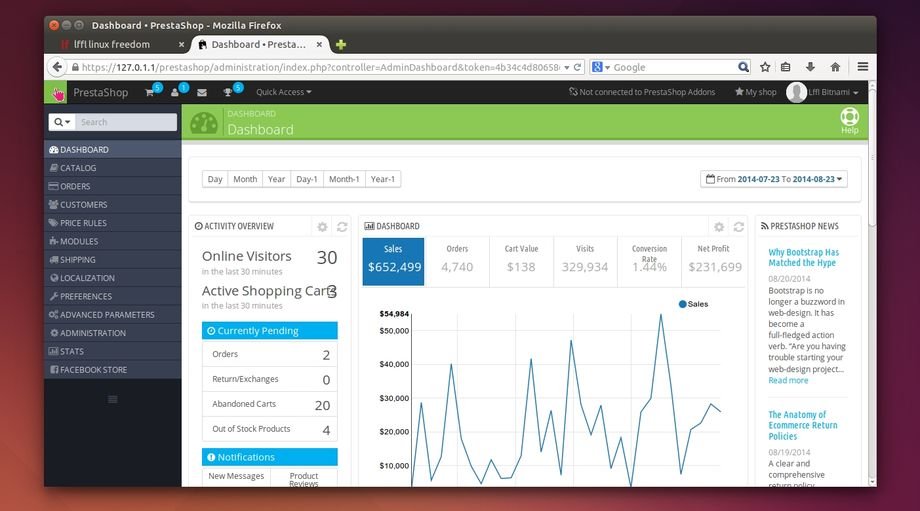
Task: Open the Help lifebuoy icon
Action: (x=849, y=119)
